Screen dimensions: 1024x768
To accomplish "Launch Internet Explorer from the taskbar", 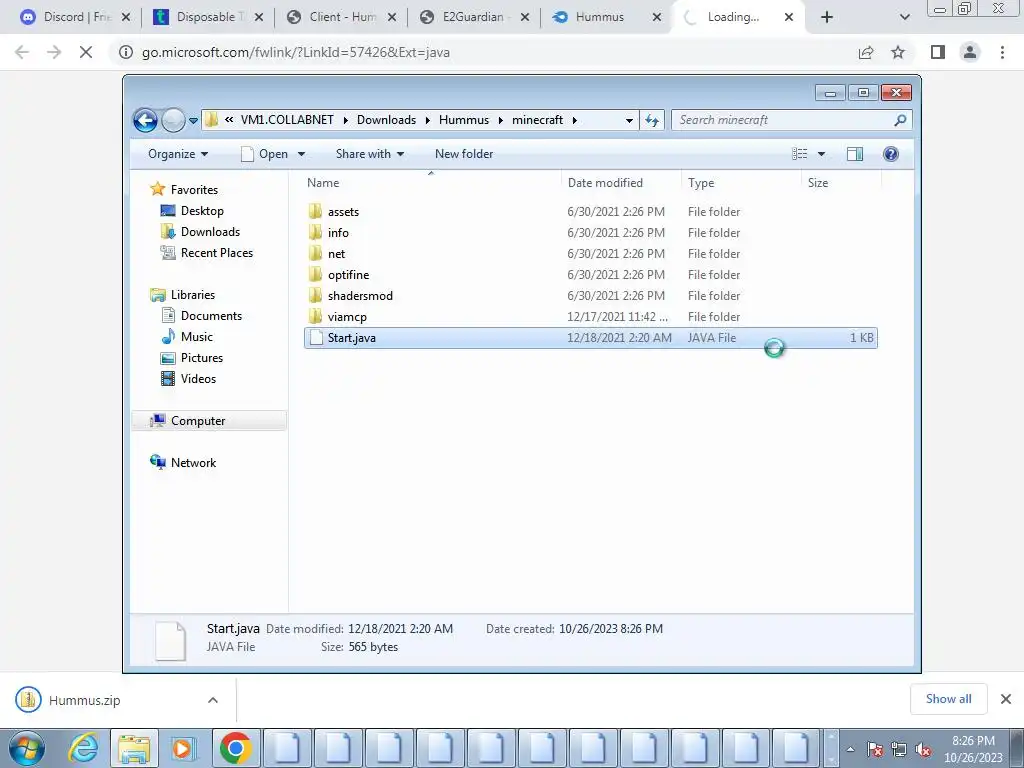I will [x=83, y=748].
